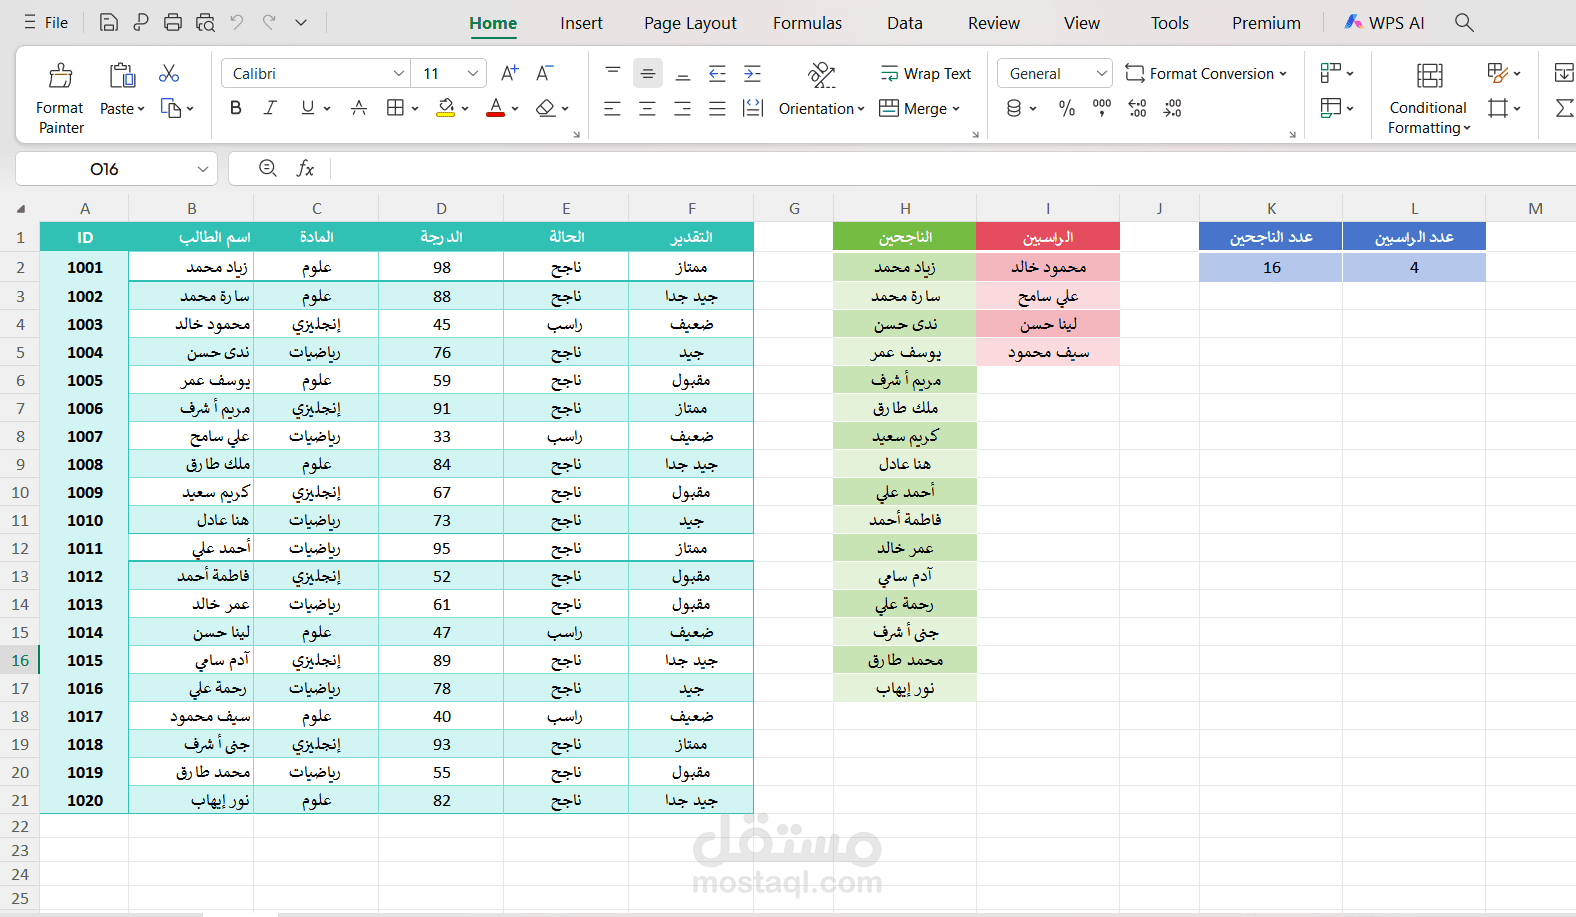Expand quick access toolbar chevron

301,22
